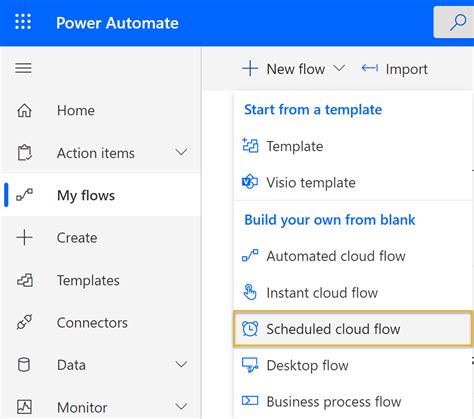This screenshot has width=474, height=419.
Task: Select Visio template menu item
Action: click(x=353, y=182)
